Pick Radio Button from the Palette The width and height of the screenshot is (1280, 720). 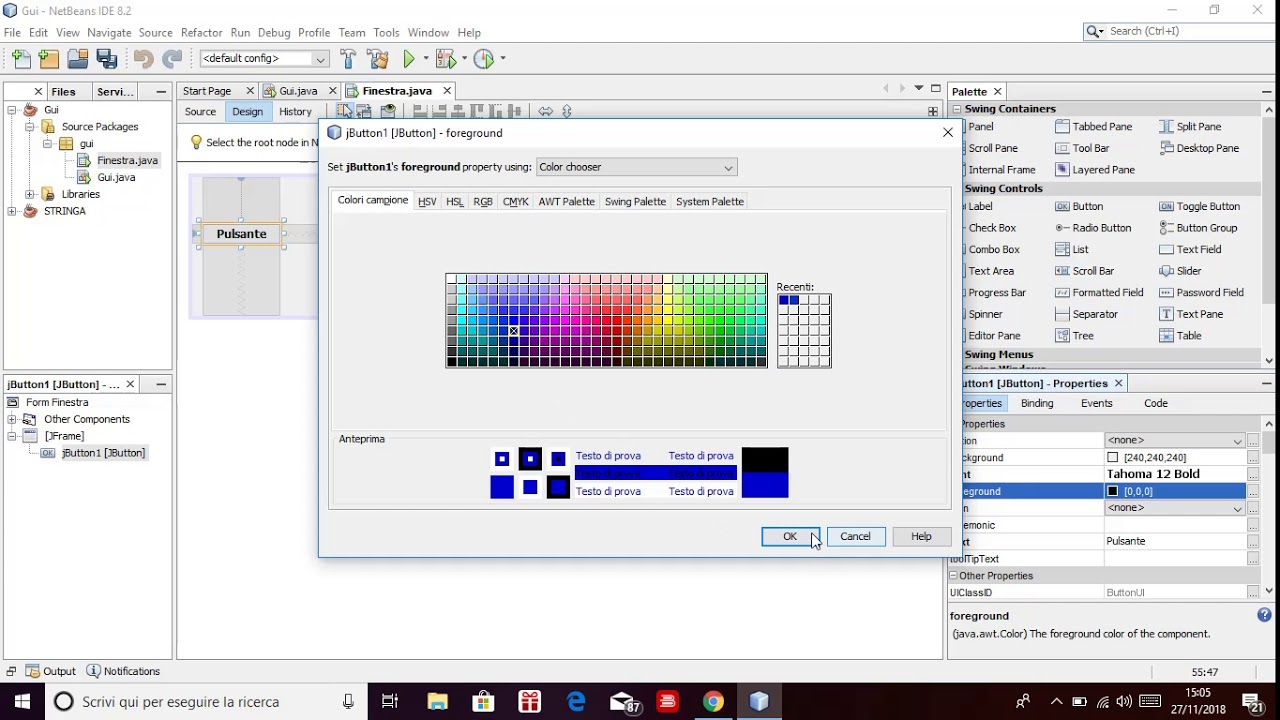coord(1093,228)
